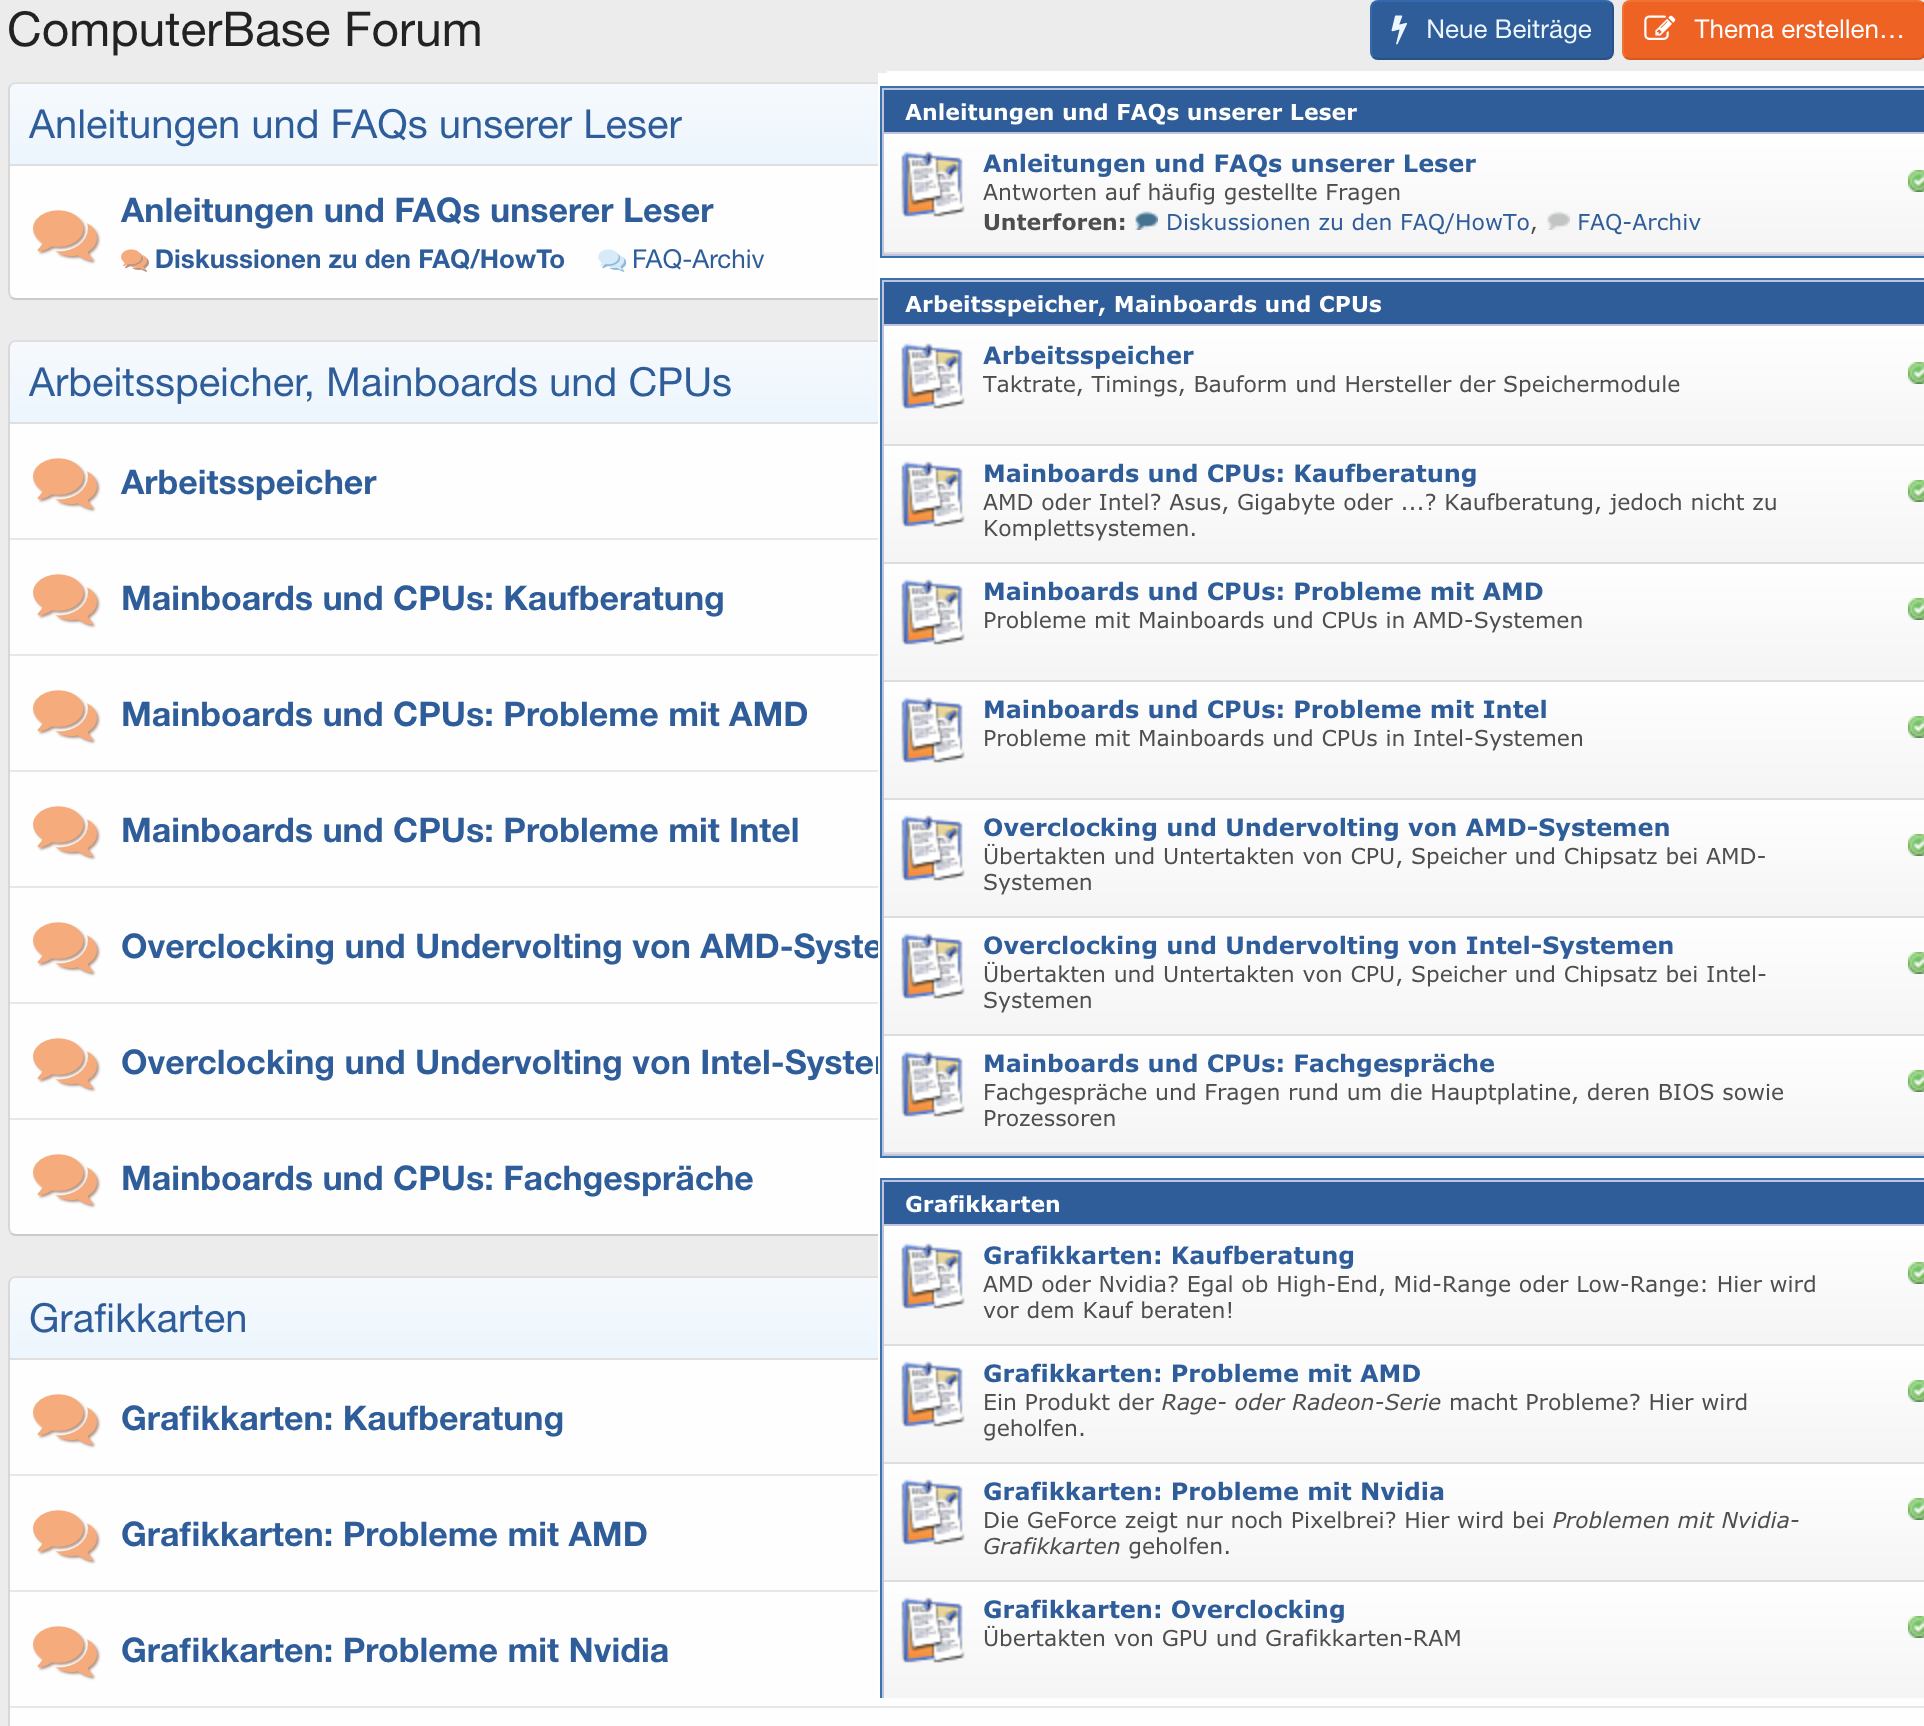Click the small icon before Diskussionen zu den FAQ/HowTo

point(134,261)
